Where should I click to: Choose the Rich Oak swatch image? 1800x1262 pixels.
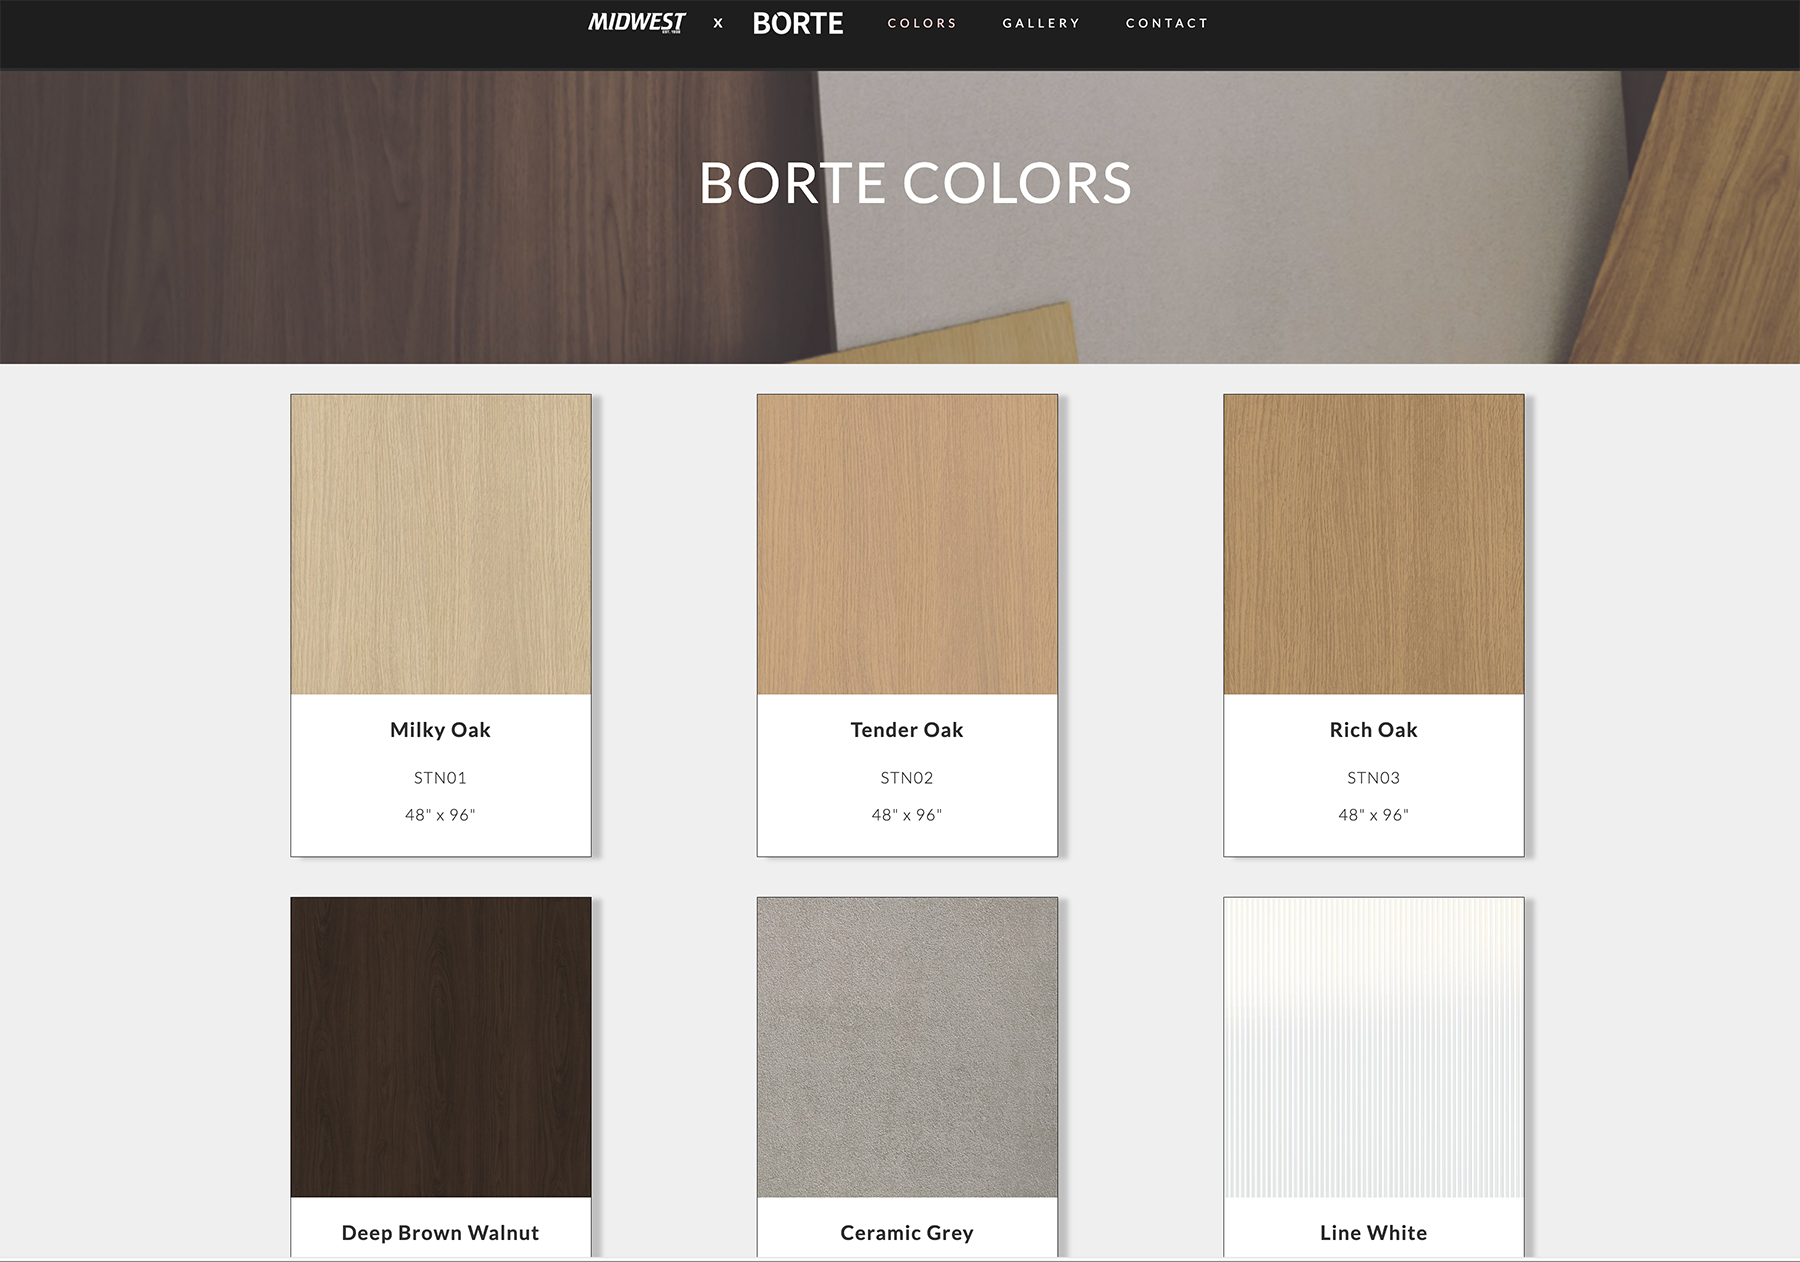point(1373,544)
